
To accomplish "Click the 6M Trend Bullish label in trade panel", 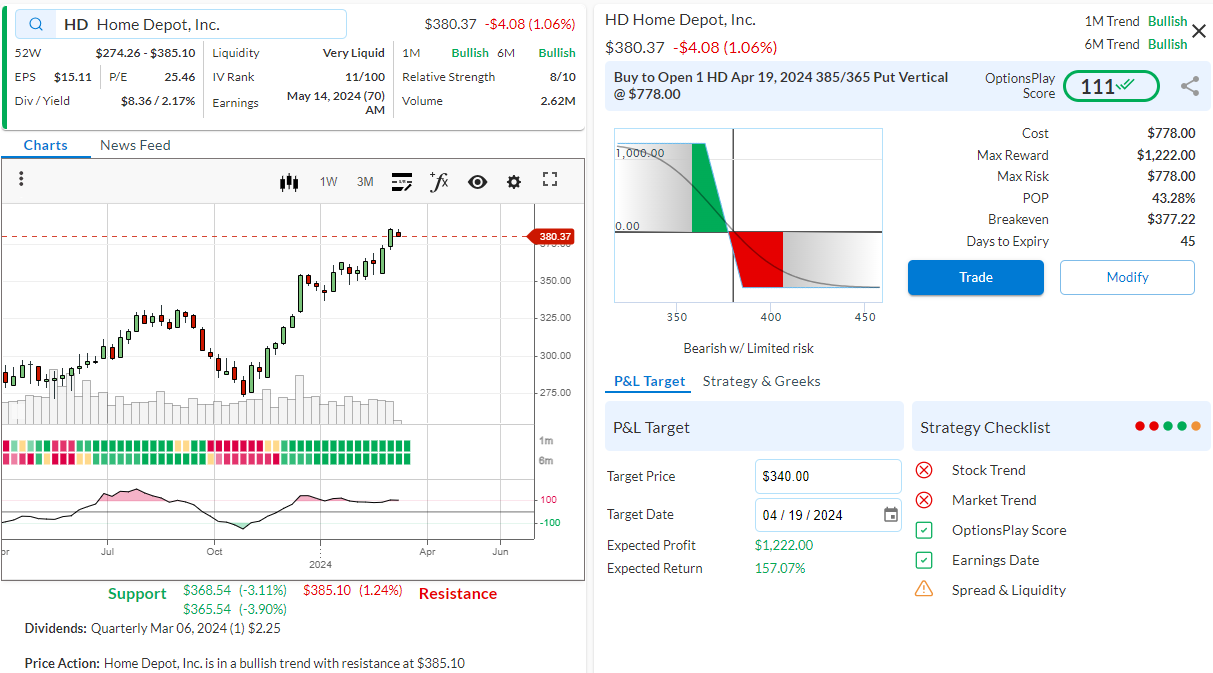I will [x=1136, y=44].
